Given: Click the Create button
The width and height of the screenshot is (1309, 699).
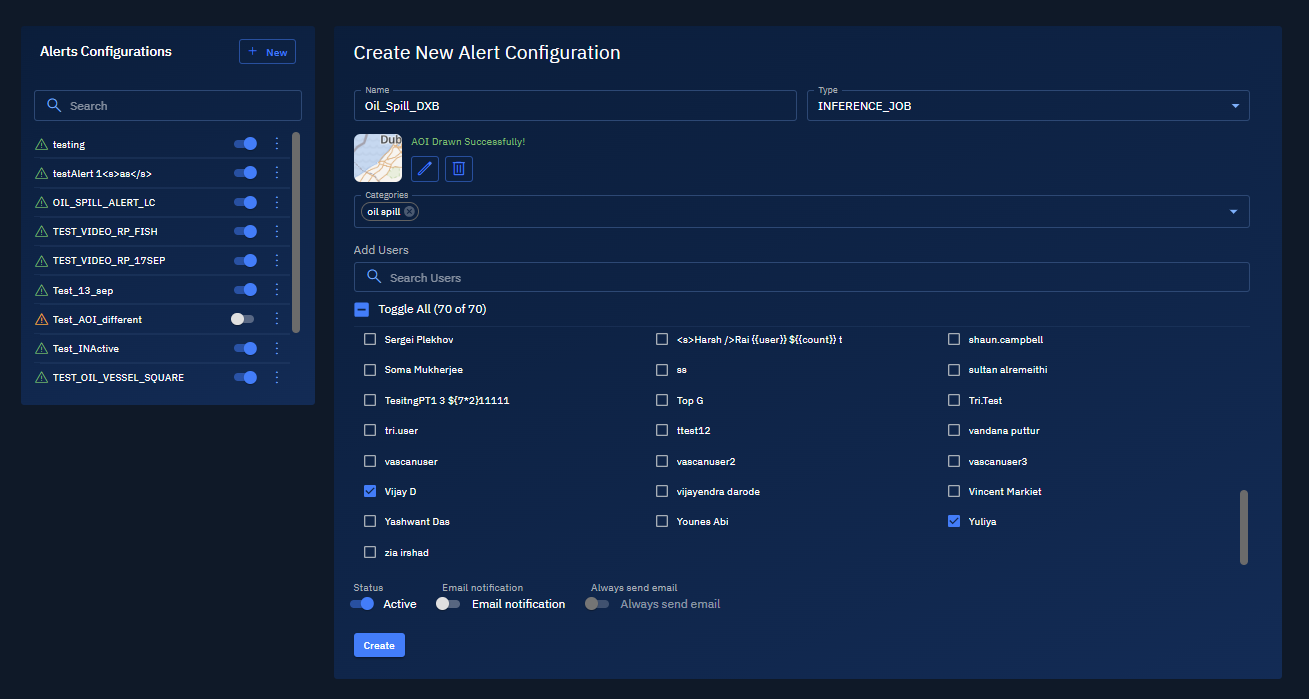Looking at the screenshot, I should tap(379, 646).
